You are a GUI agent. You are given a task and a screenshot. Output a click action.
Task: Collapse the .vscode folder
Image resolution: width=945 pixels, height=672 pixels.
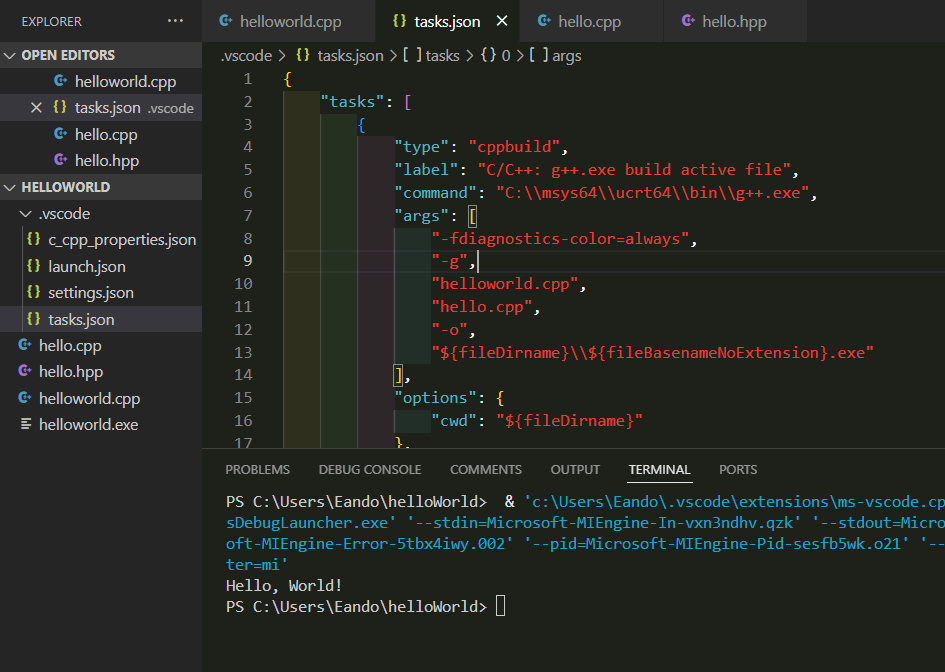(x=25, y=214)
